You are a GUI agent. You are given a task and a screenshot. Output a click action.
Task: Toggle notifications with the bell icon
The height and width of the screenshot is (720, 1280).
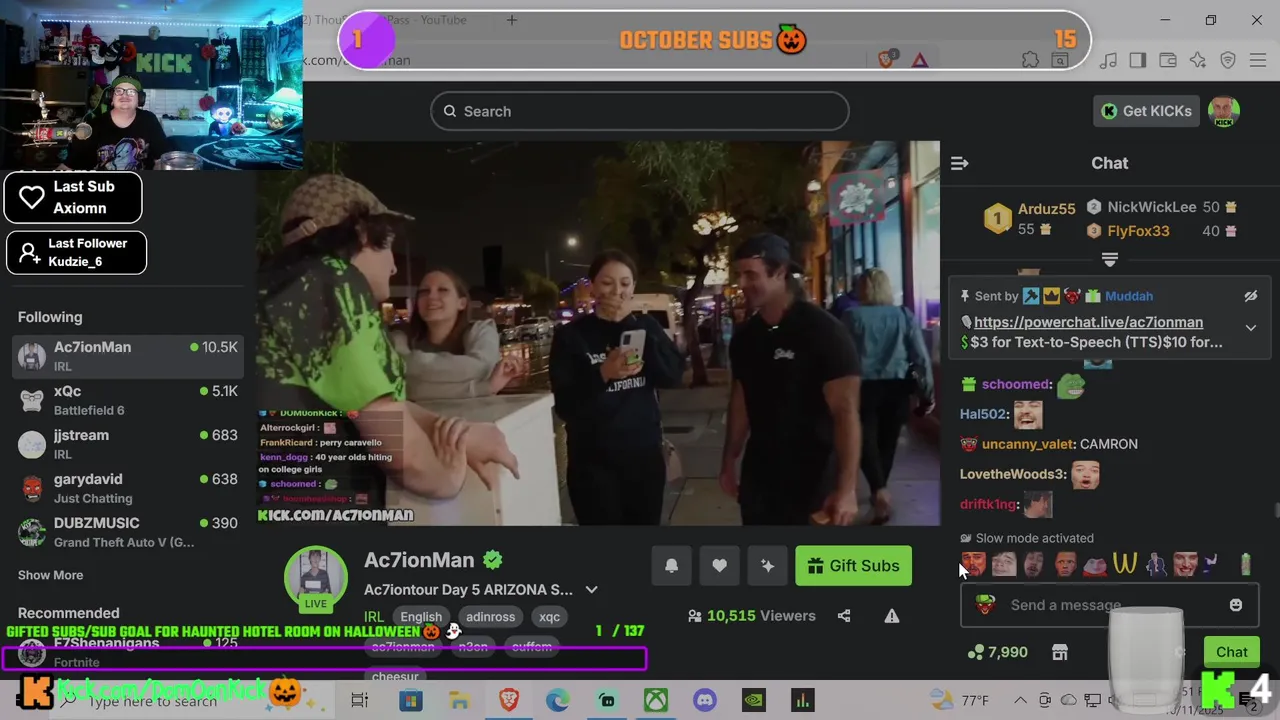(x=672, y=566)
